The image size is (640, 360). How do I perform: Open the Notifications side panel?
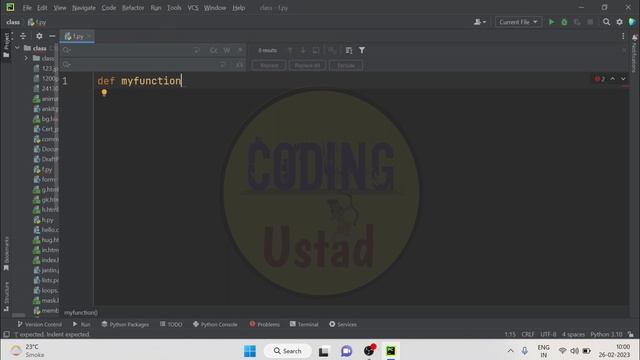[x=634, y=53]
